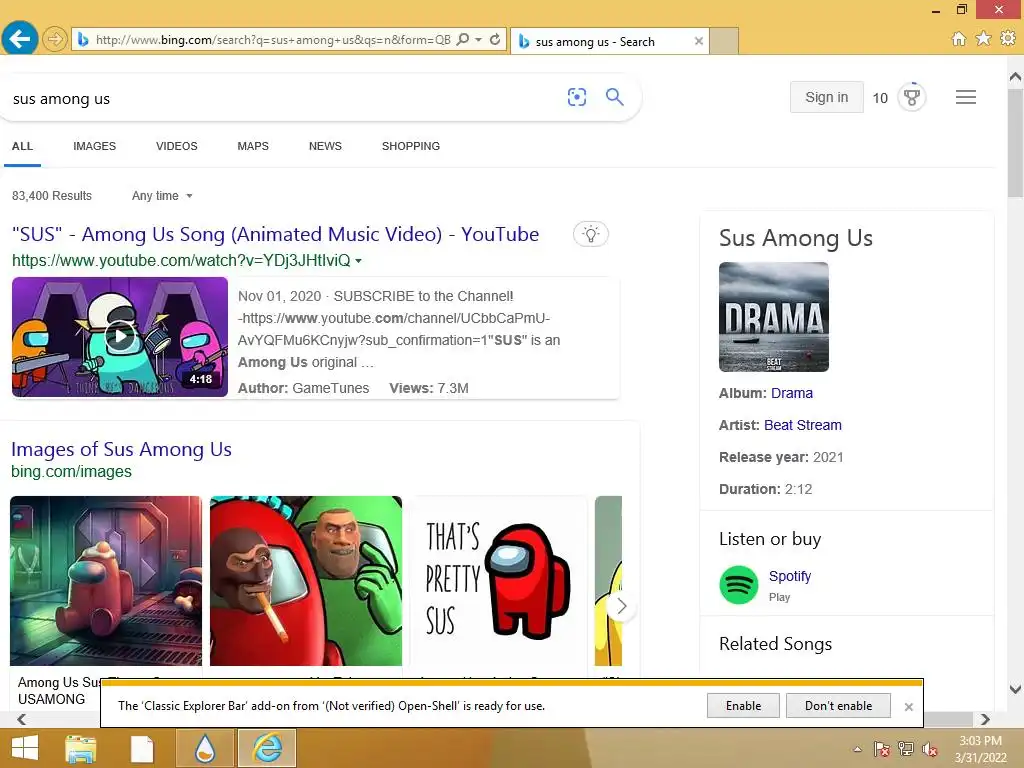Open the taskbar clock showing 3:03 PM
The height and width of the screenshot is (768, 1024).
click(x=980, y=749)
